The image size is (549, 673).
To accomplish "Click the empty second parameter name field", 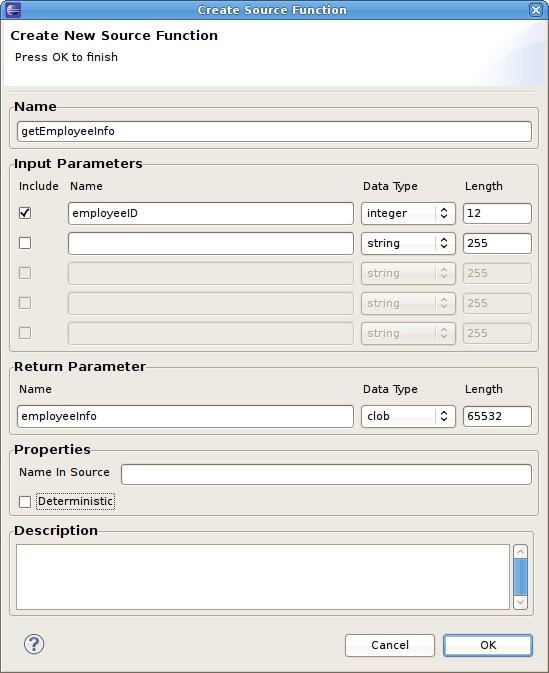I will [211, 243].
